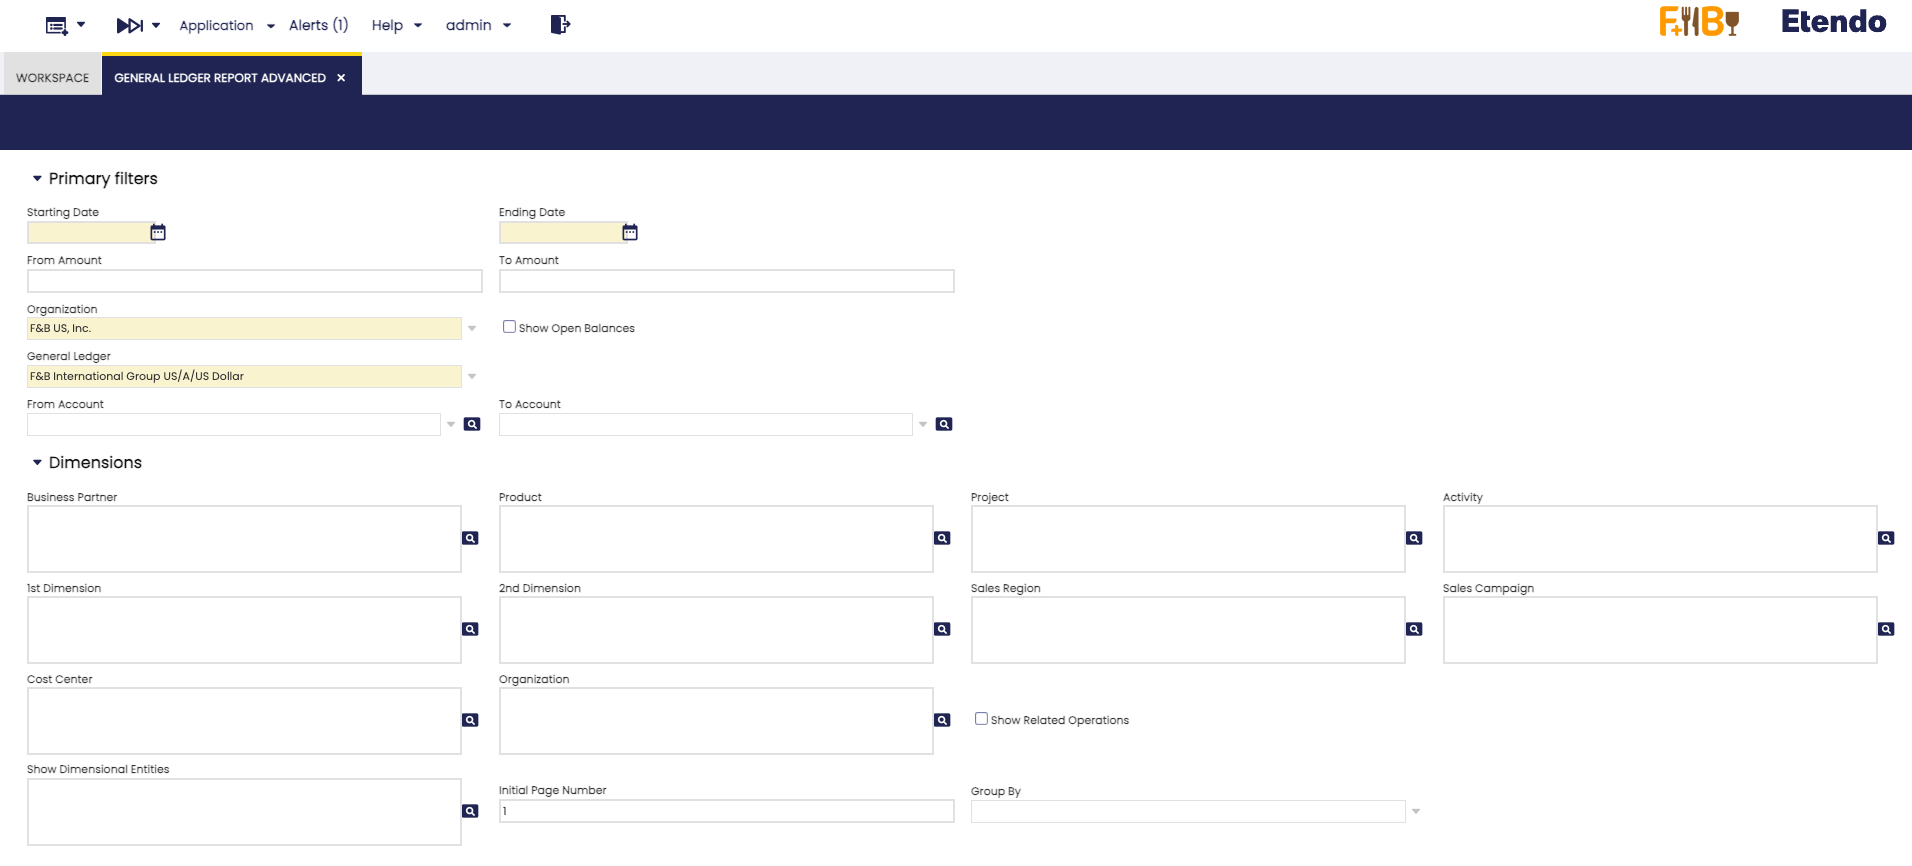Click the From Amount input field
The height and width of the screenshot is (866, 1912).
pyautogui.click(x=254, y=281)
